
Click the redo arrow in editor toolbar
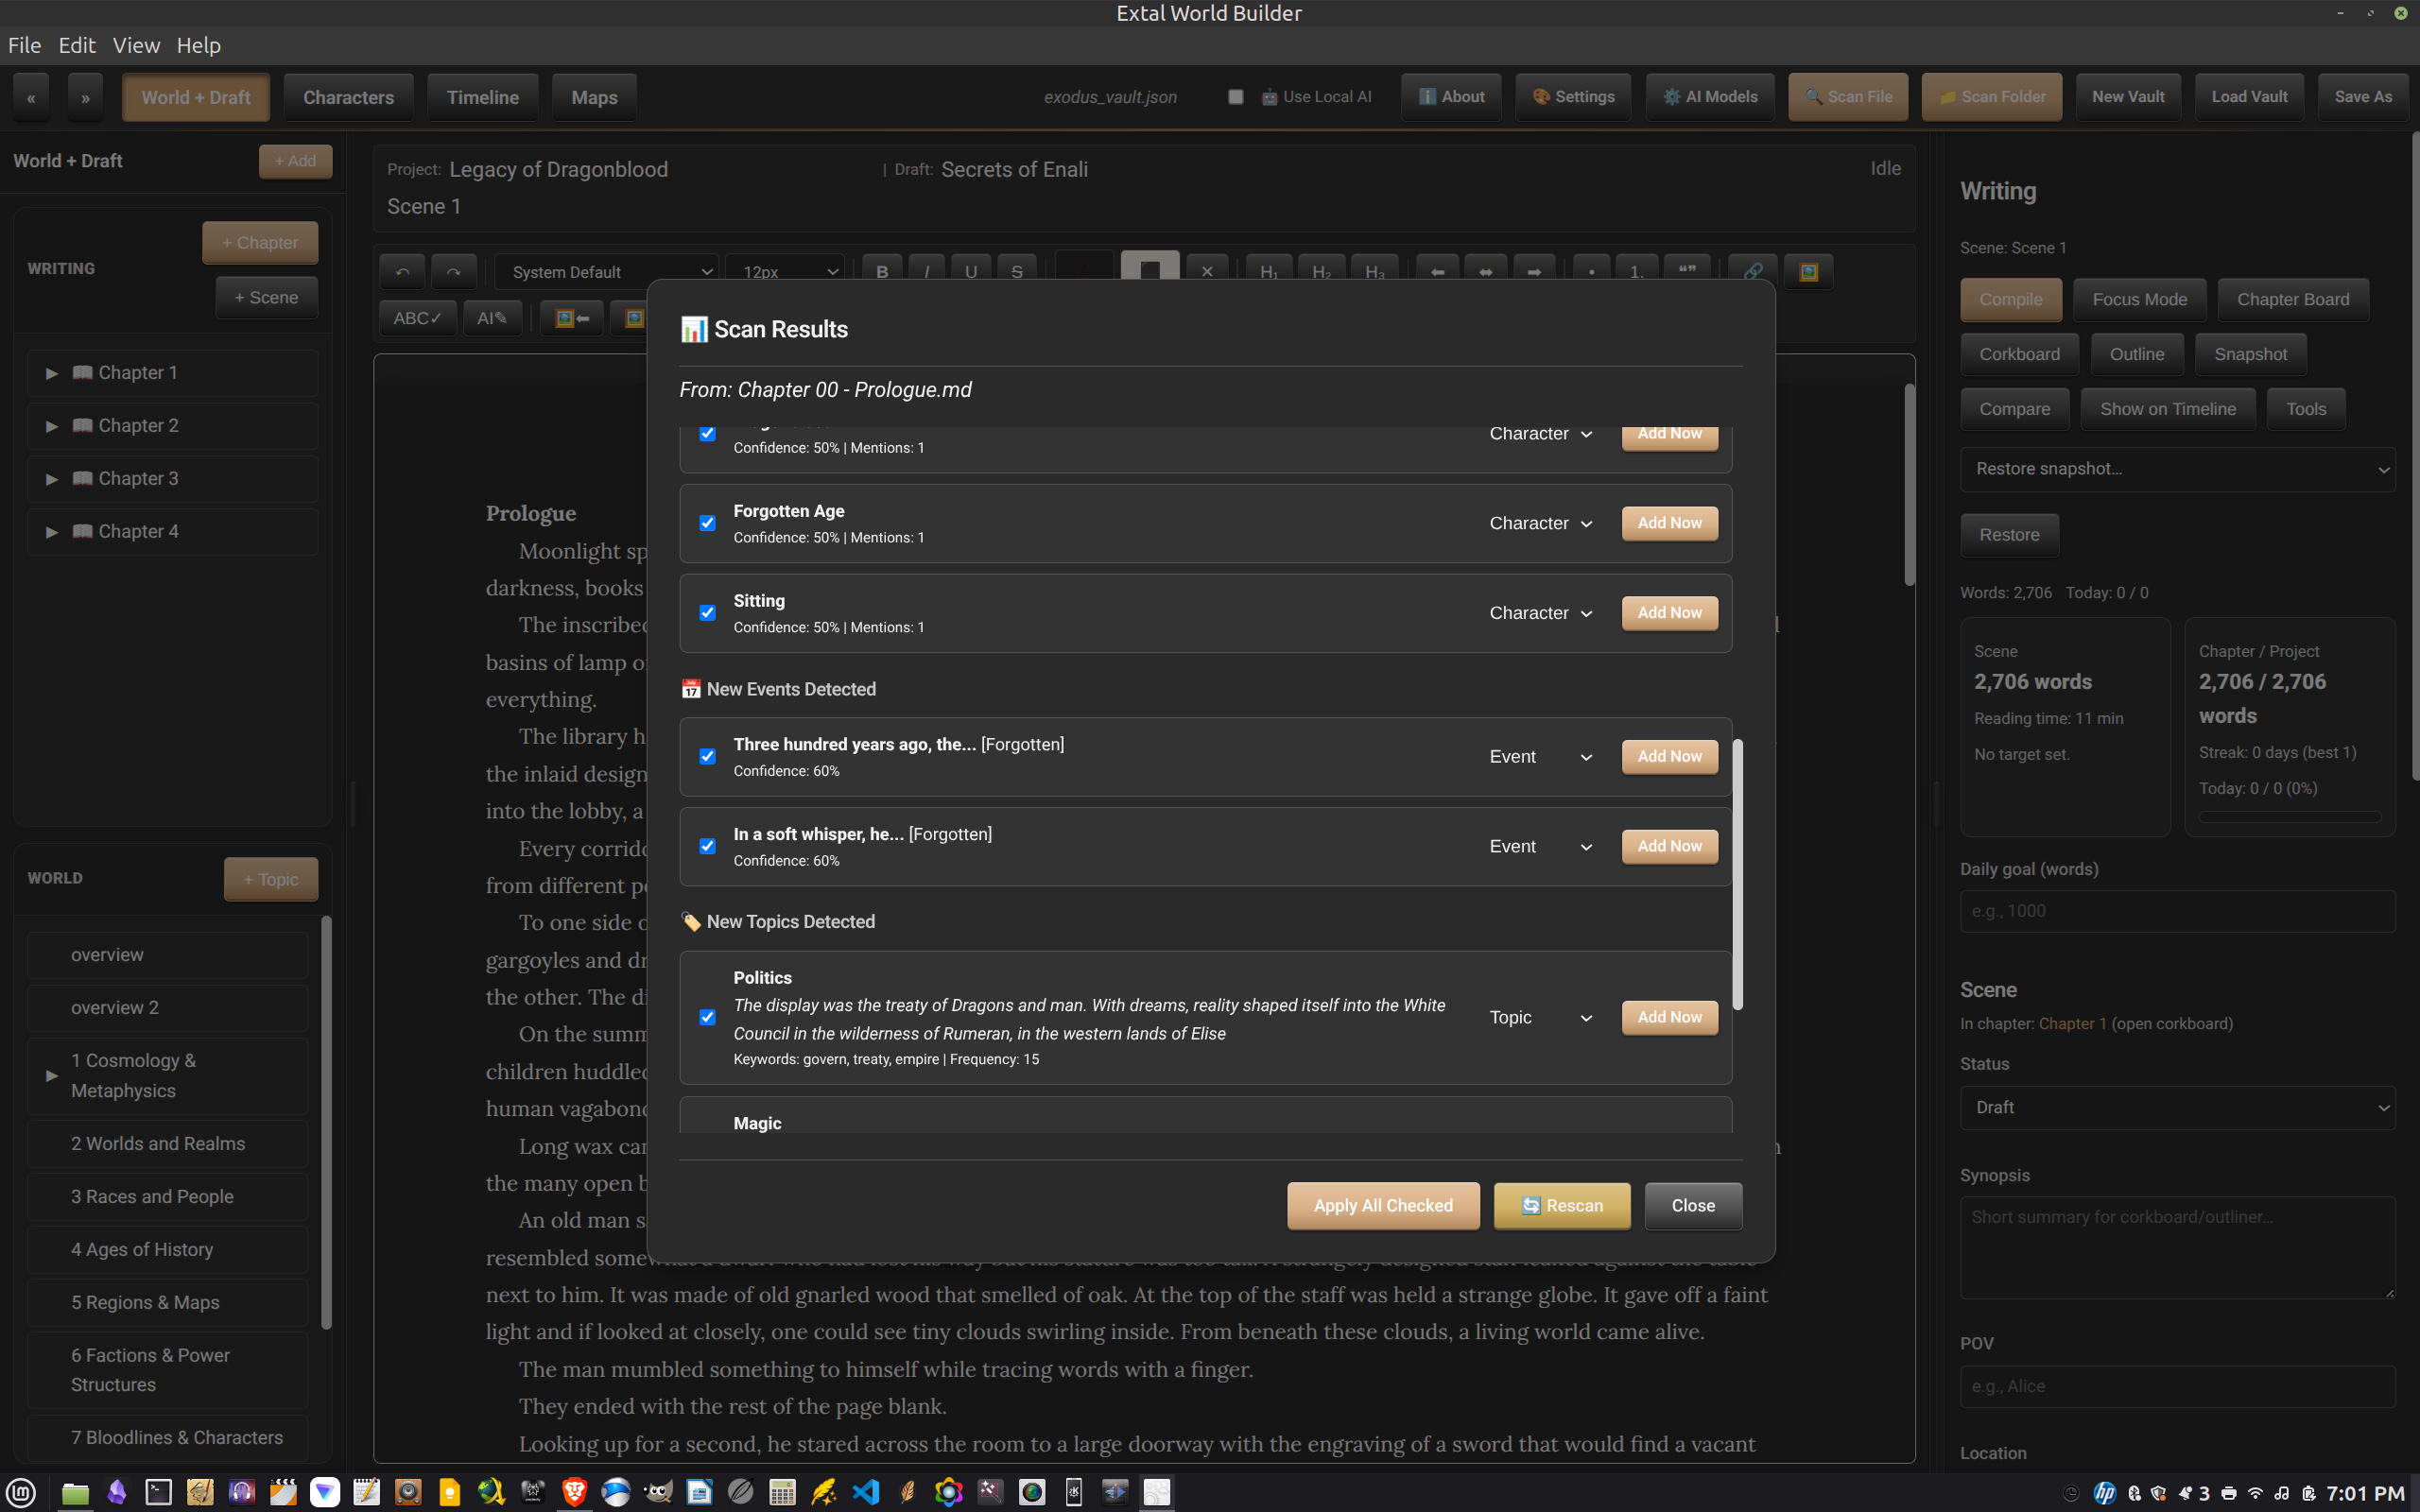pyautogui.click(x=453, y=271)
